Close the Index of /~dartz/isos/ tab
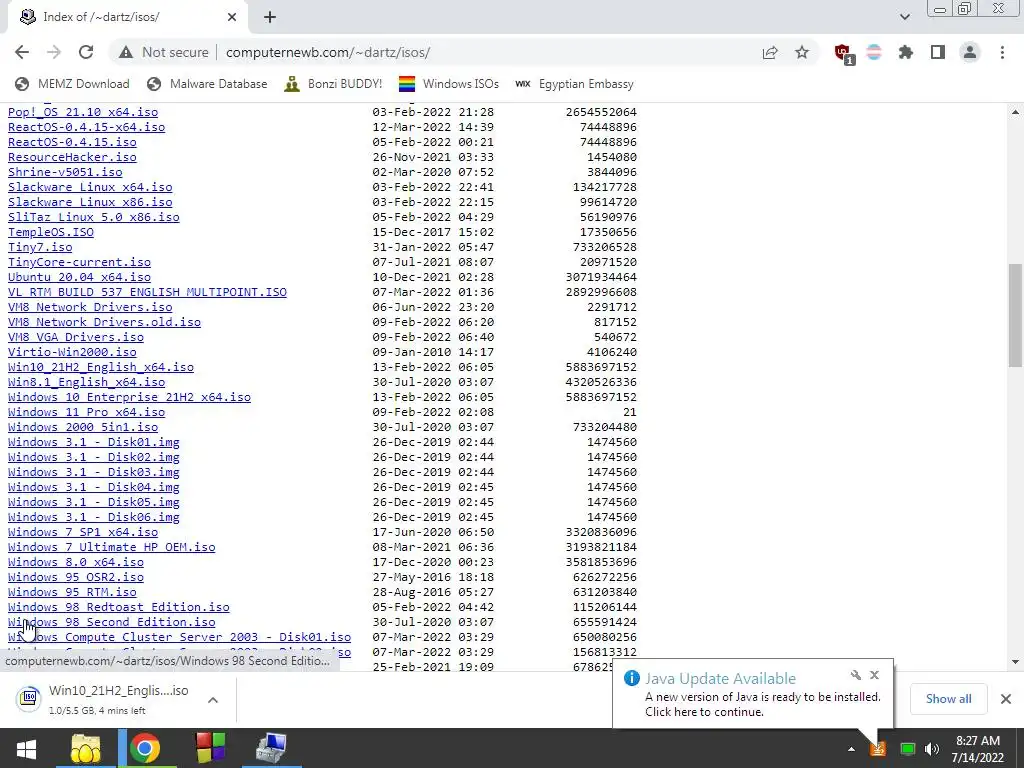The height and width of the screenshot is (768, 1024). 232,17
